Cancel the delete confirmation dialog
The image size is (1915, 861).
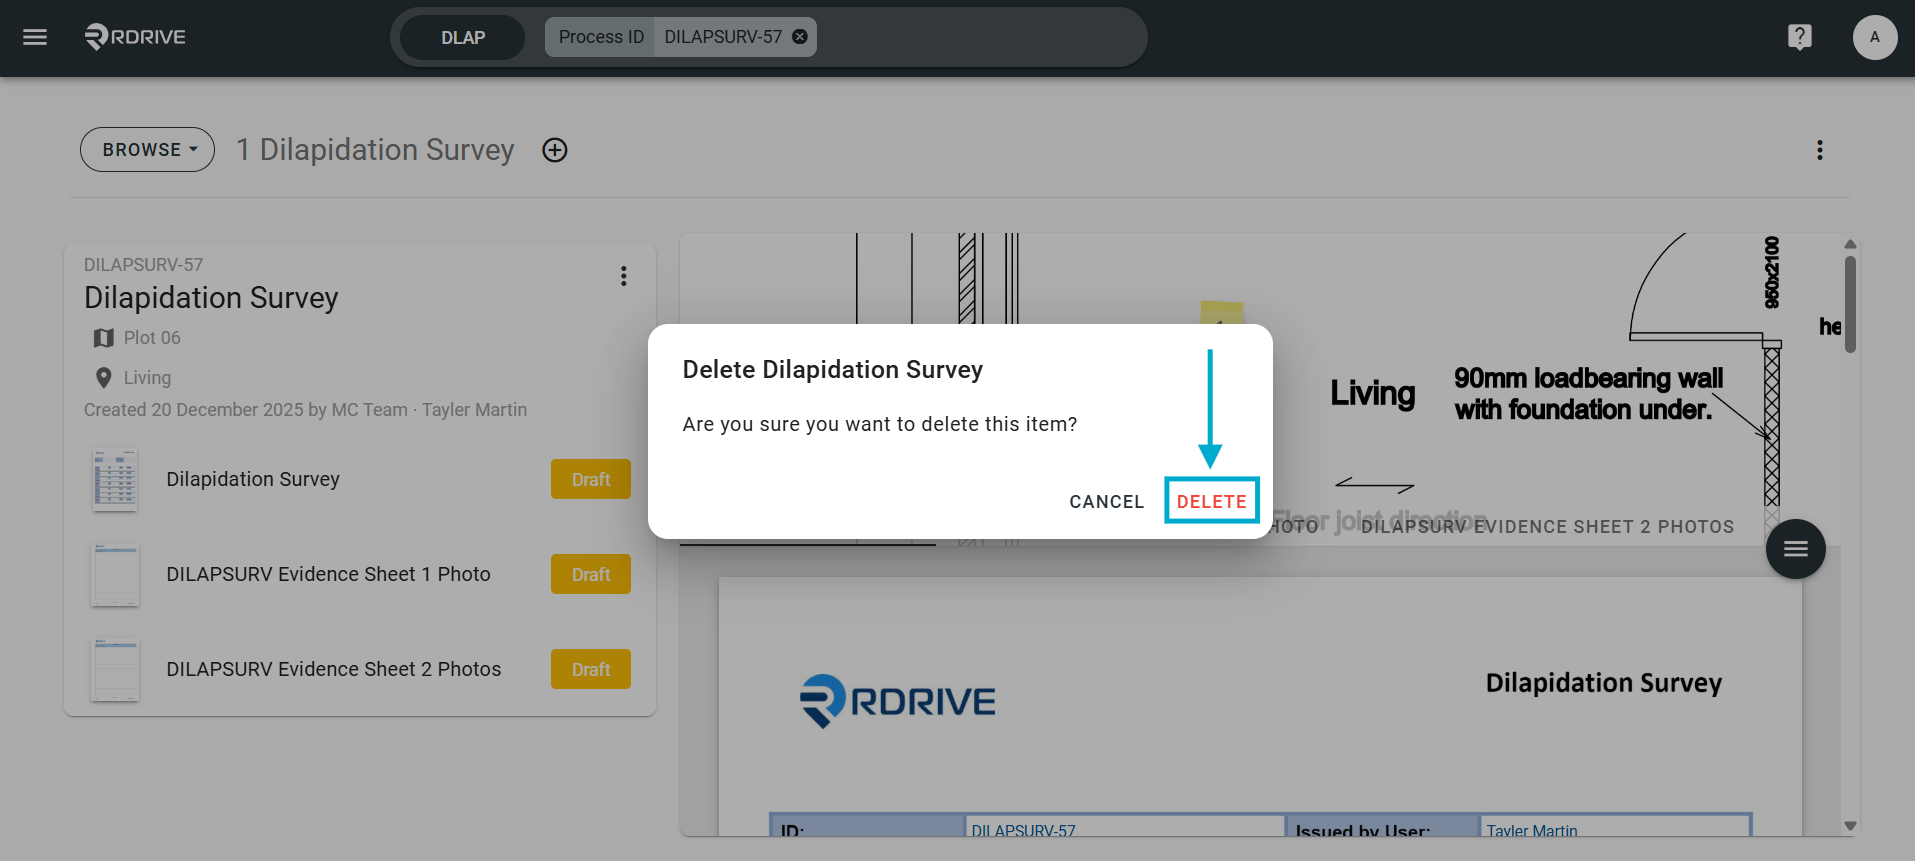1106,501
